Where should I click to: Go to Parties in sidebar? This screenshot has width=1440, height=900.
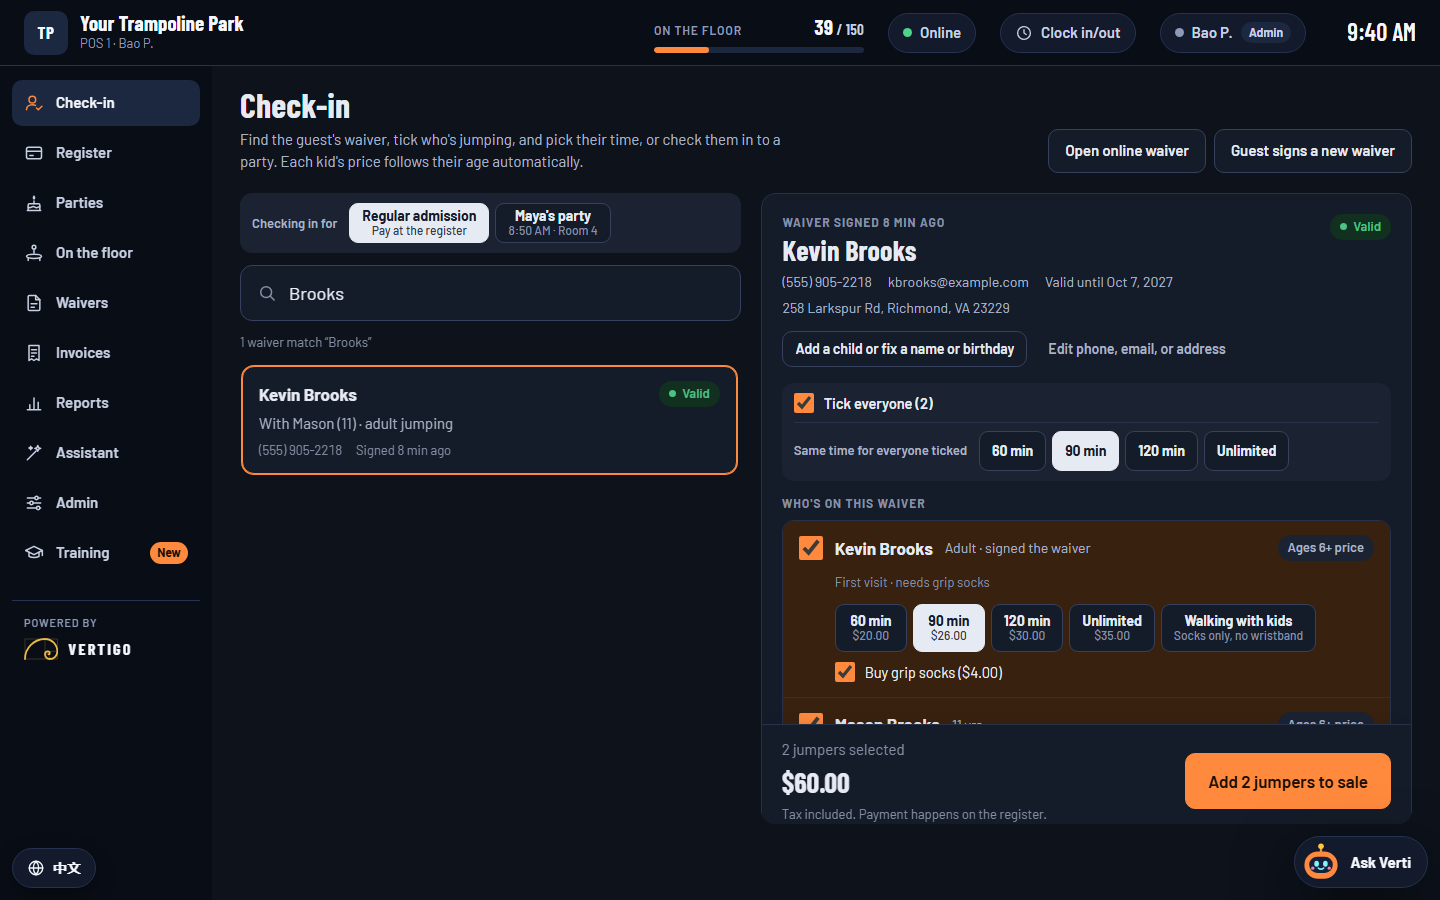pos(106,203)
